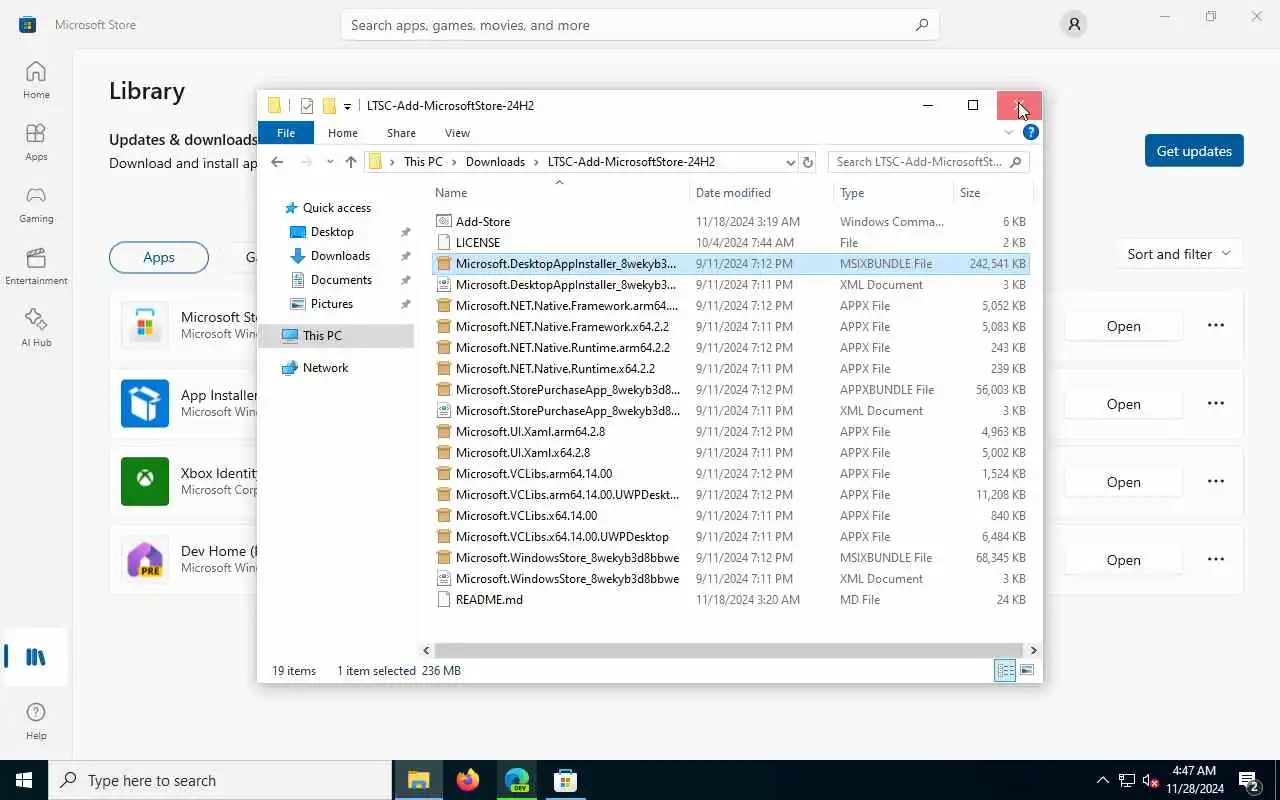1280x800 pixels.
Task: Select Desktop in navigation pane
Action: [x=332, y=232]
